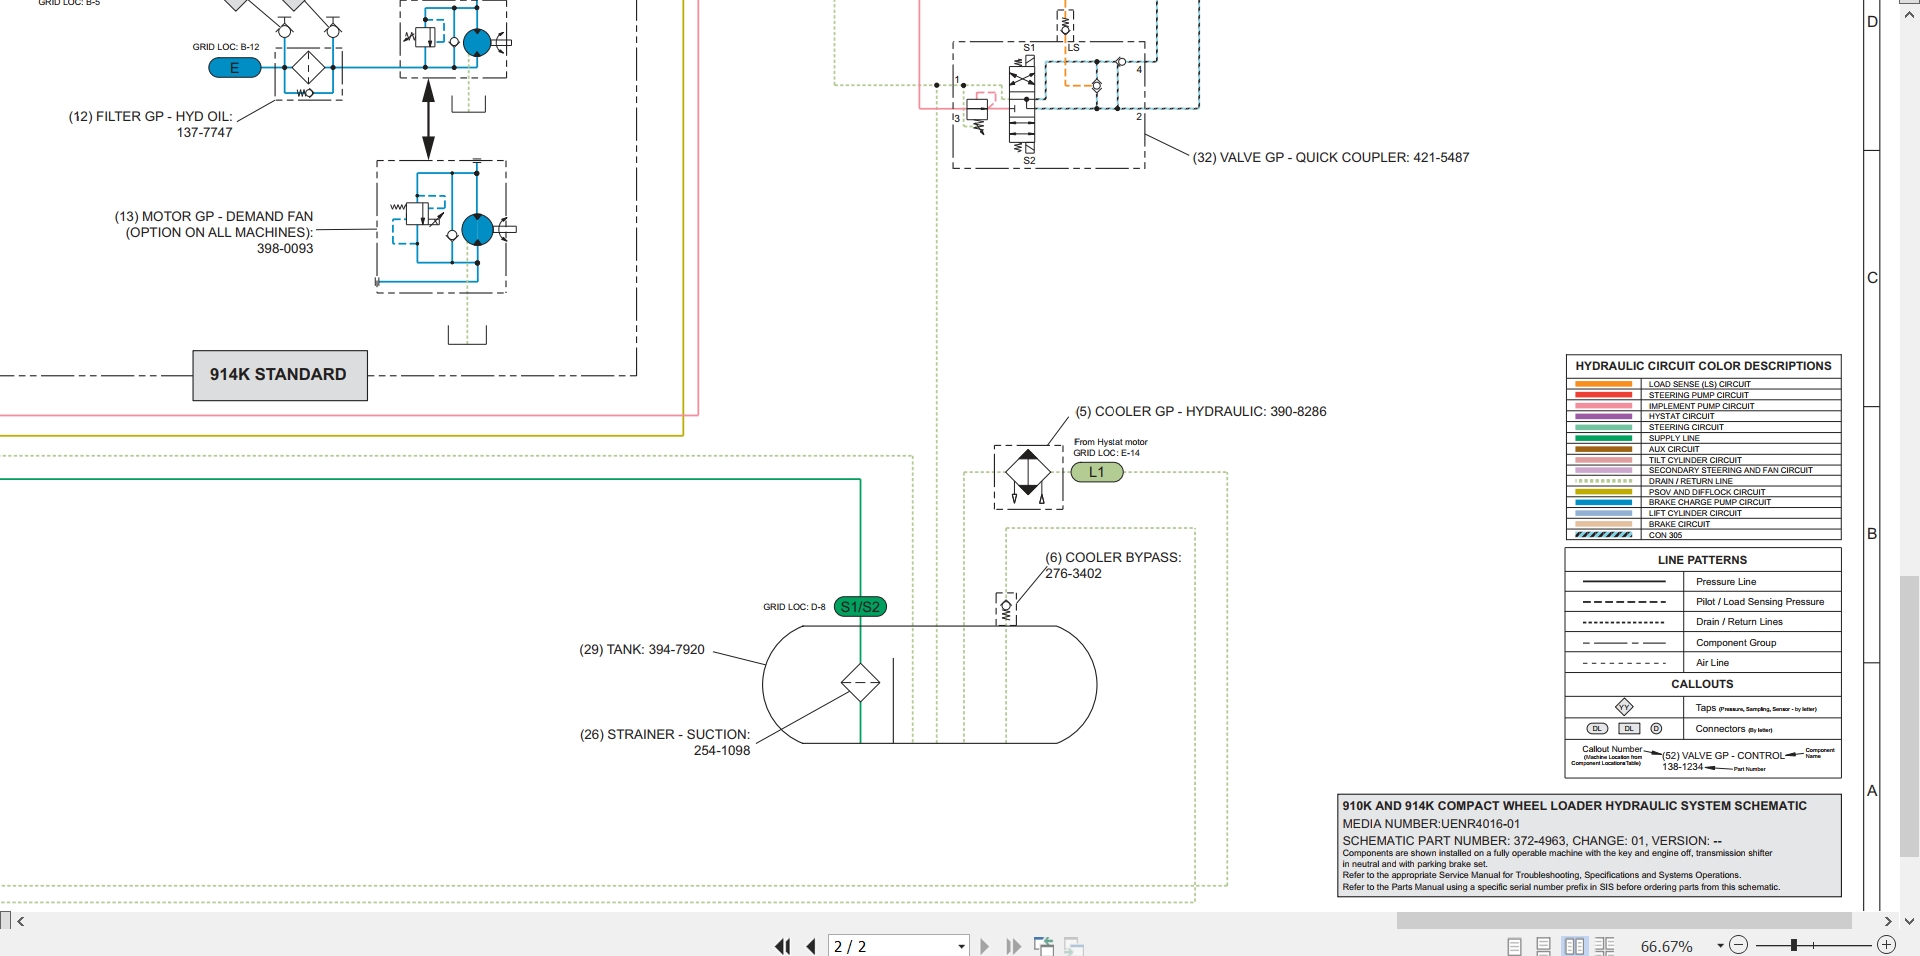
Task: Click grid row letter C on the border
Action: (1872, 278)
